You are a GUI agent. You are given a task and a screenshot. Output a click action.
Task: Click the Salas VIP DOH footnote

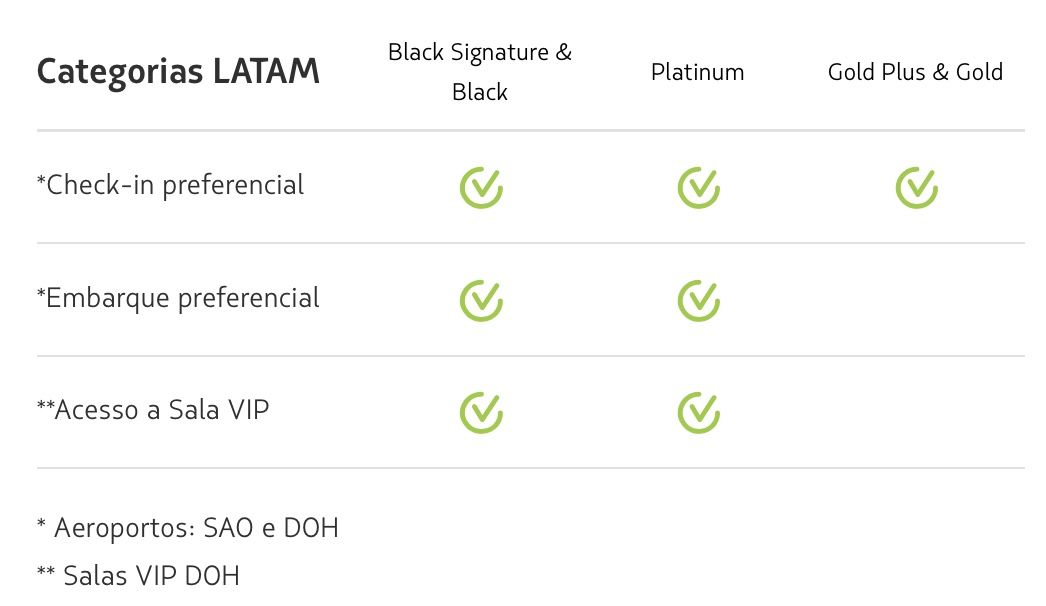pyautogui.click(x=138, y=575)
